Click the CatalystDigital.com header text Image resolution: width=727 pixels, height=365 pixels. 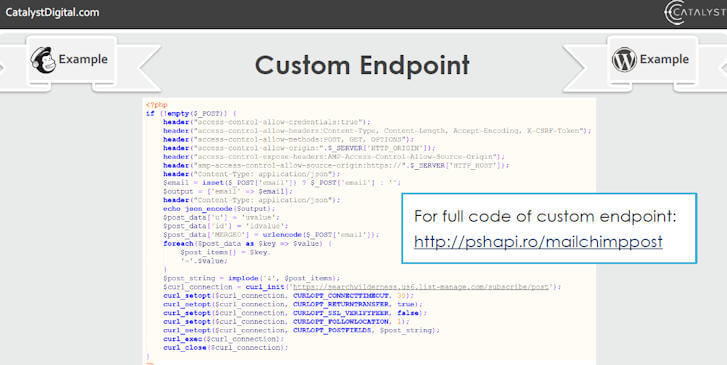52,13
